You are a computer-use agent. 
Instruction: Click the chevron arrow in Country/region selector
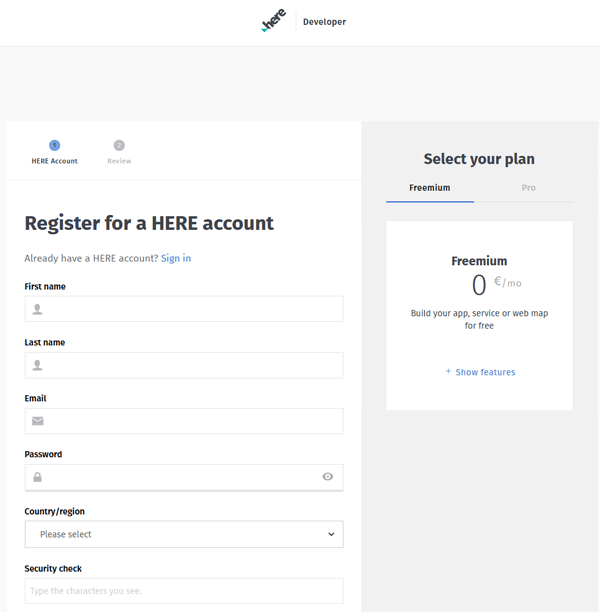point(331,534)
